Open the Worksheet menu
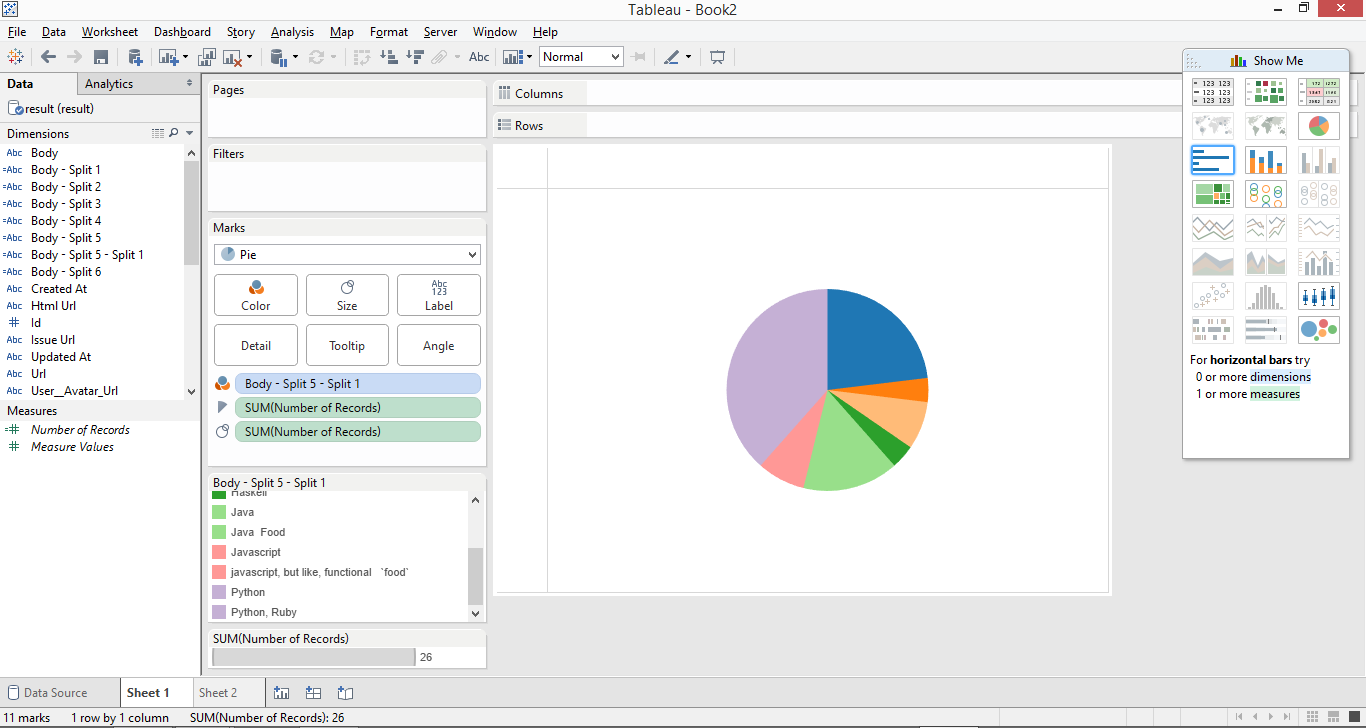The height and width of the screenshot is (728, 1366). pos(110,32)
